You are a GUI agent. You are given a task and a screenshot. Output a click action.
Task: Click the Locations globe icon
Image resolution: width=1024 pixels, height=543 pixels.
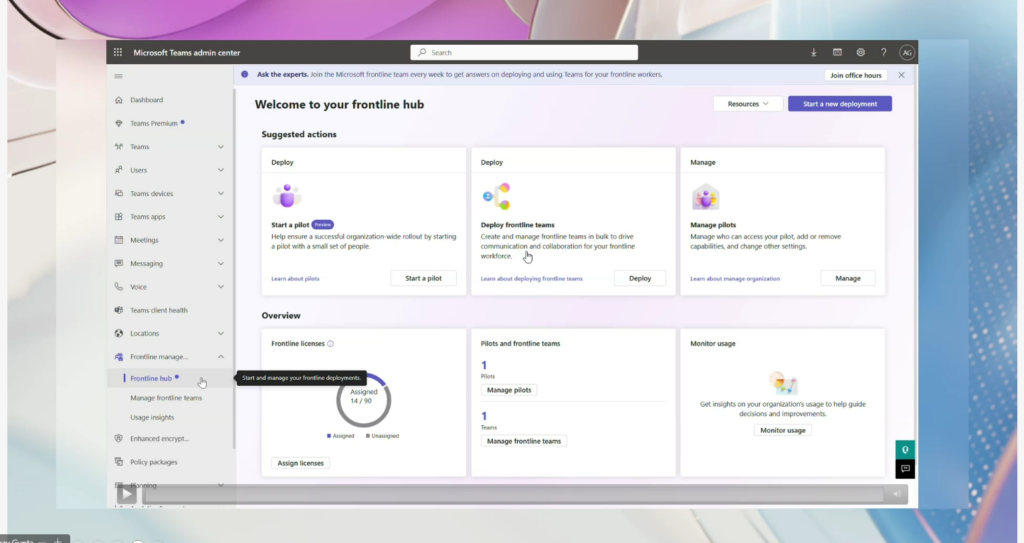[x=119, y=333]
